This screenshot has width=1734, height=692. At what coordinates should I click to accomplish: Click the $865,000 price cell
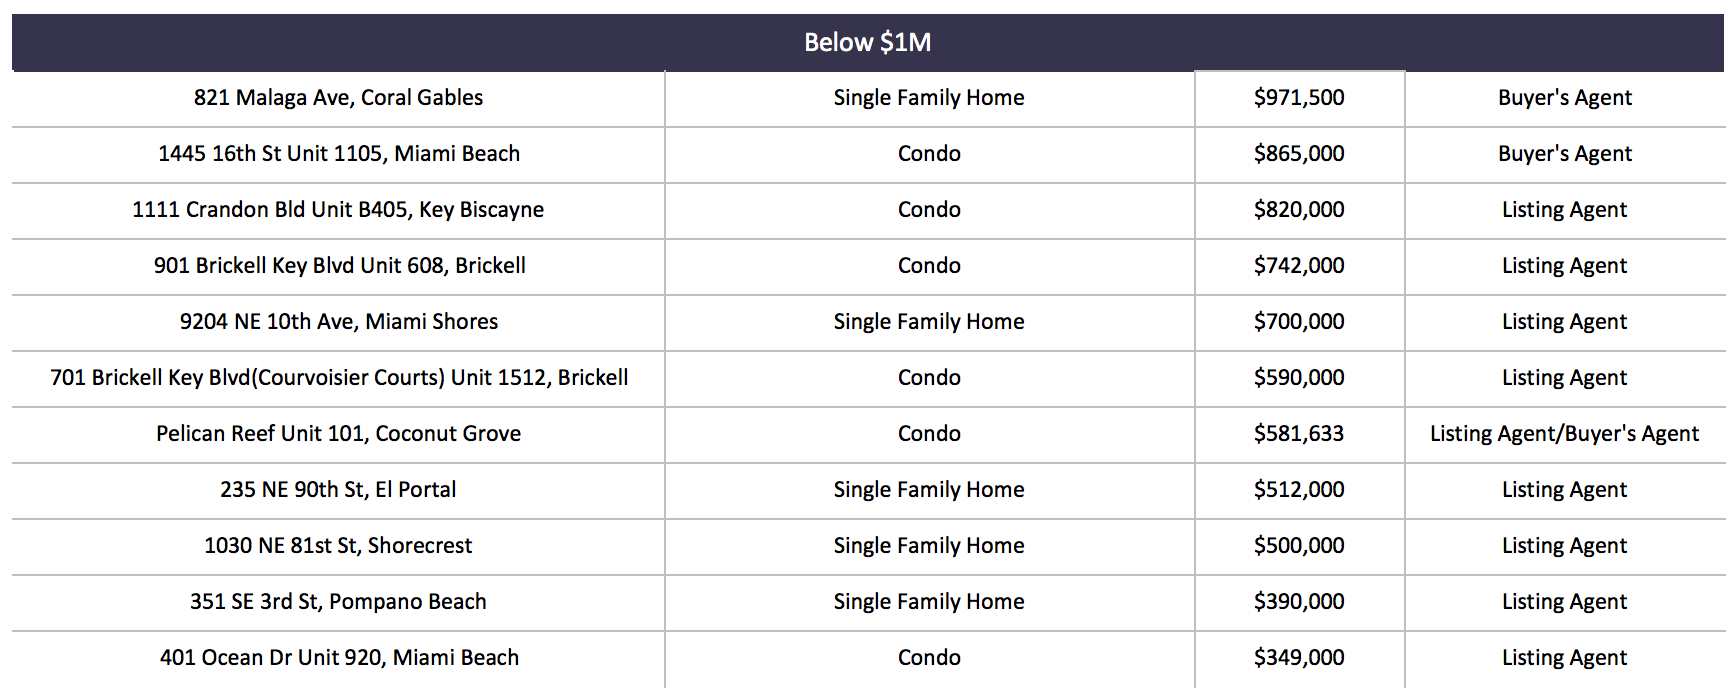tap(1299, 154)
